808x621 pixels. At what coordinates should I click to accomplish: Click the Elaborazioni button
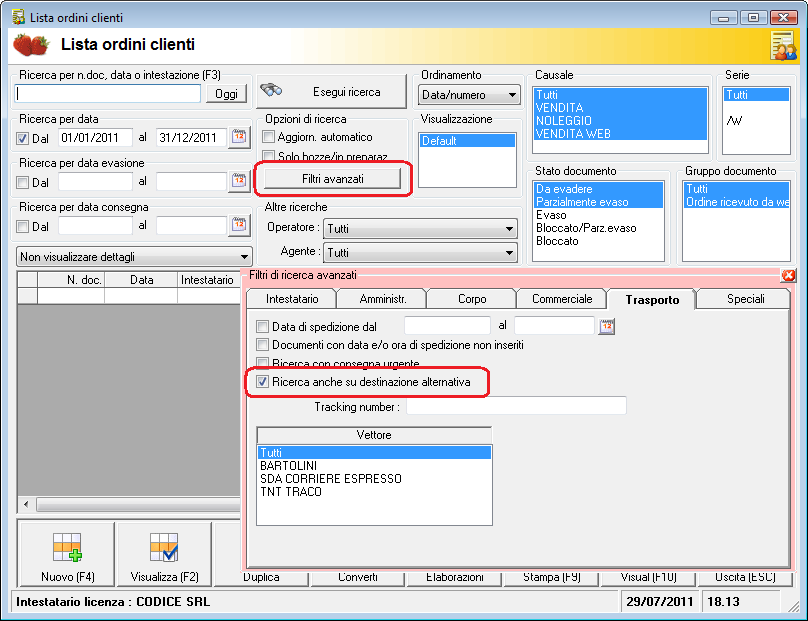[454, 578]
